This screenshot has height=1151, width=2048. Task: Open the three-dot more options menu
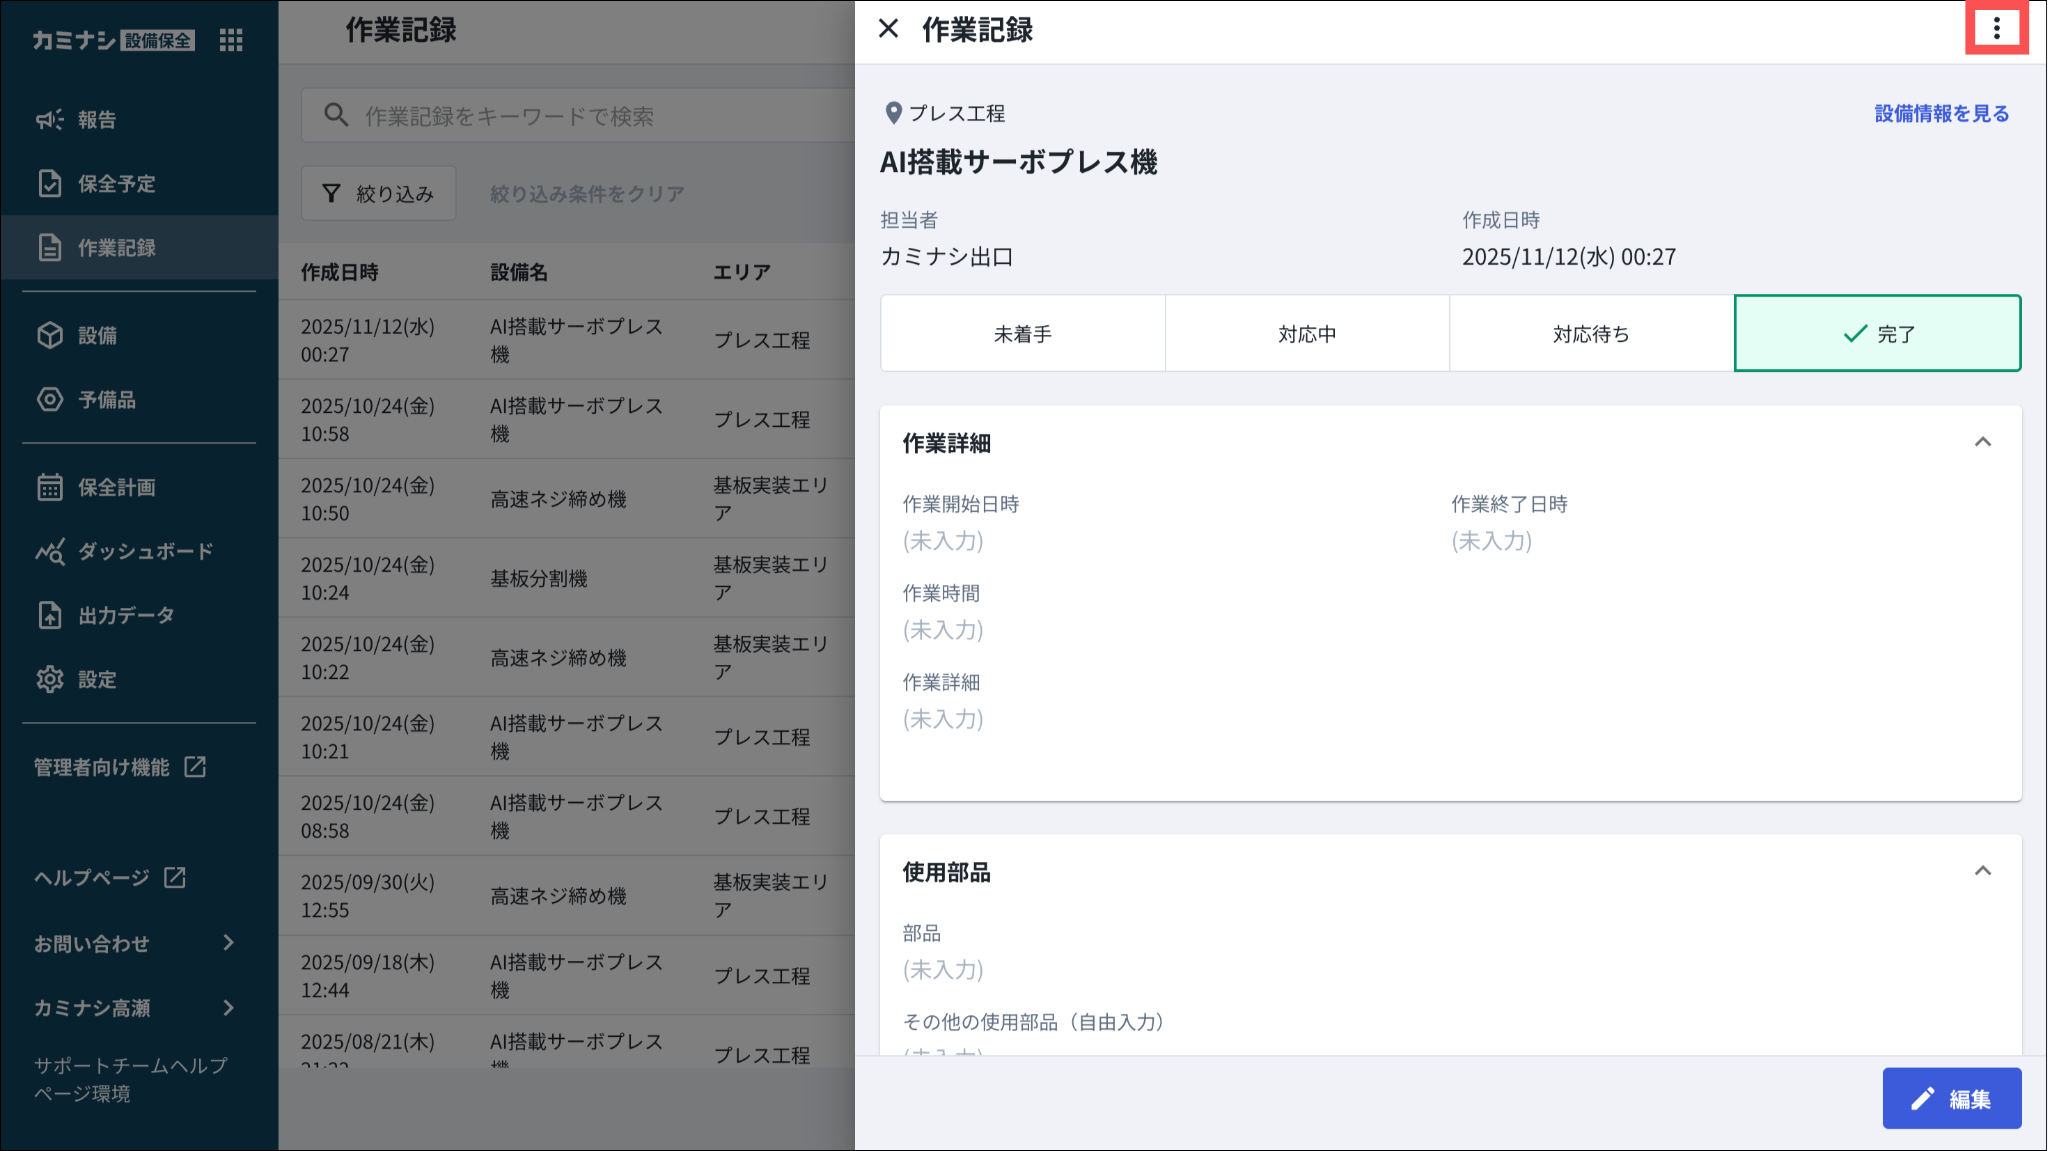pos(1996,29)
